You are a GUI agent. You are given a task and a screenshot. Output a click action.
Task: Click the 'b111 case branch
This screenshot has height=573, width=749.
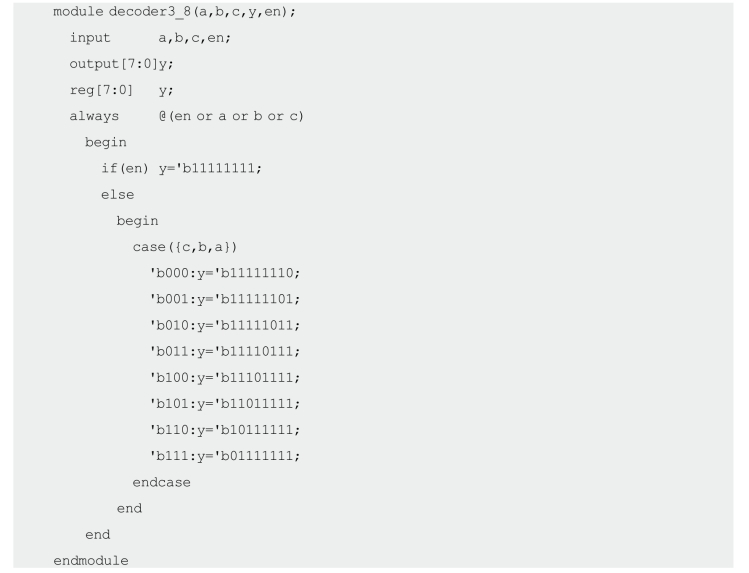click(225, 456)
